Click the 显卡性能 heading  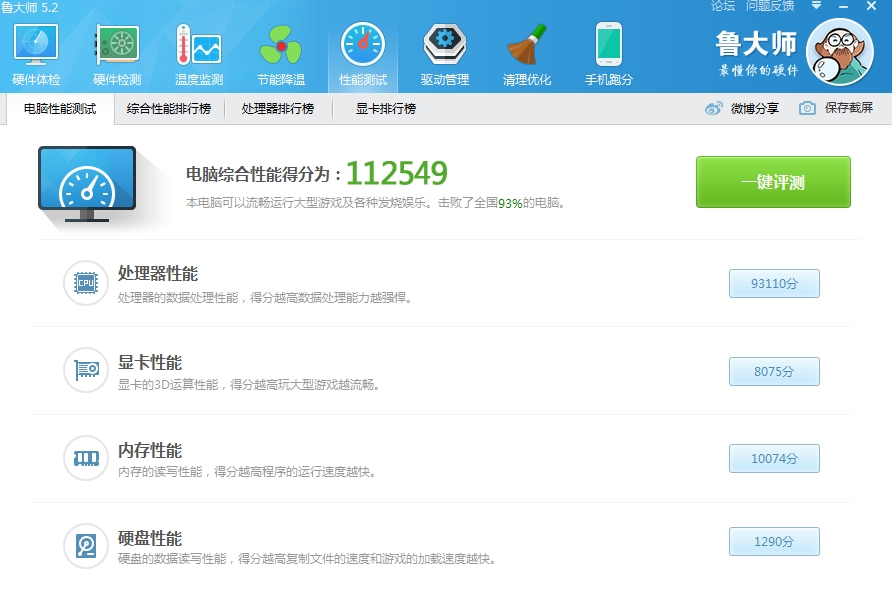pos(150,363)
